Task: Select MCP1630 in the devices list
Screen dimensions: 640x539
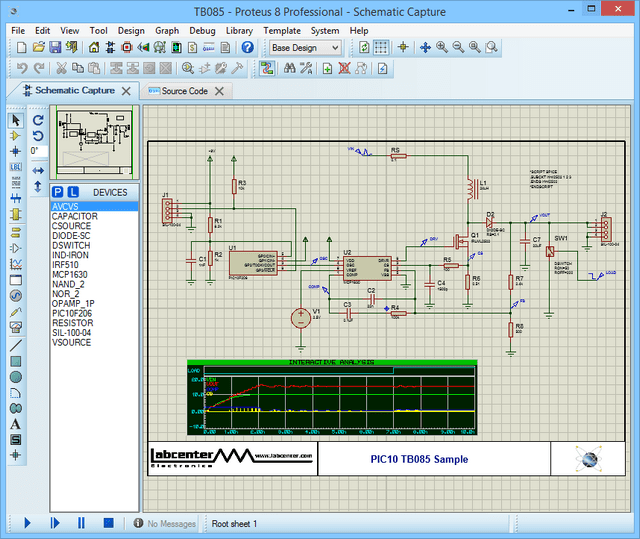Action: tap(95, 275)
